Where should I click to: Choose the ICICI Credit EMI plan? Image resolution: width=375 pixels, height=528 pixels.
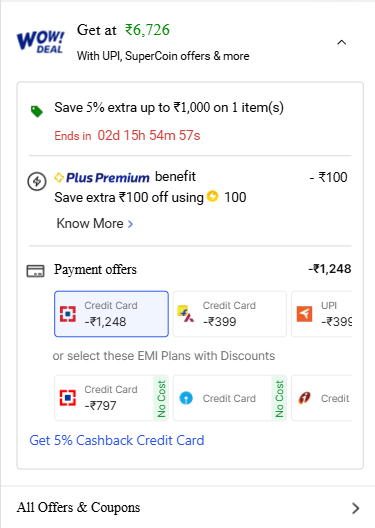[321, 398]
